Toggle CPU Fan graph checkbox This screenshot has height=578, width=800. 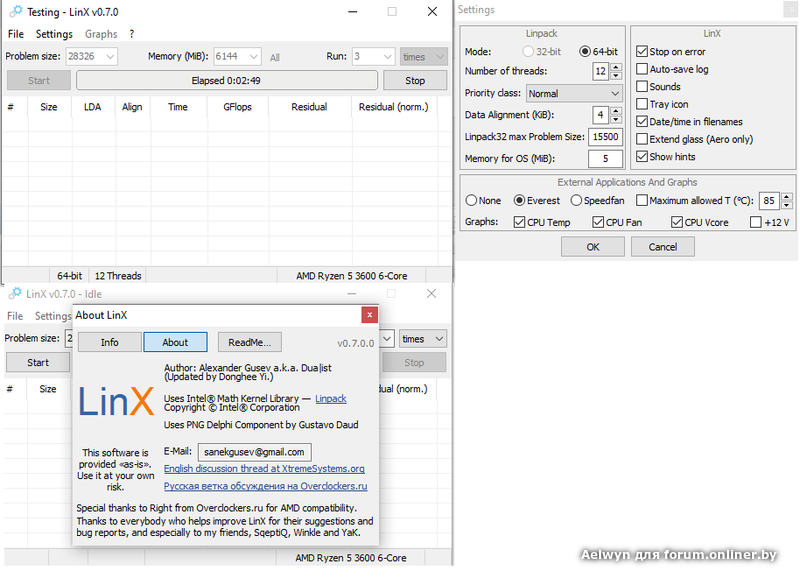[598, 222]
